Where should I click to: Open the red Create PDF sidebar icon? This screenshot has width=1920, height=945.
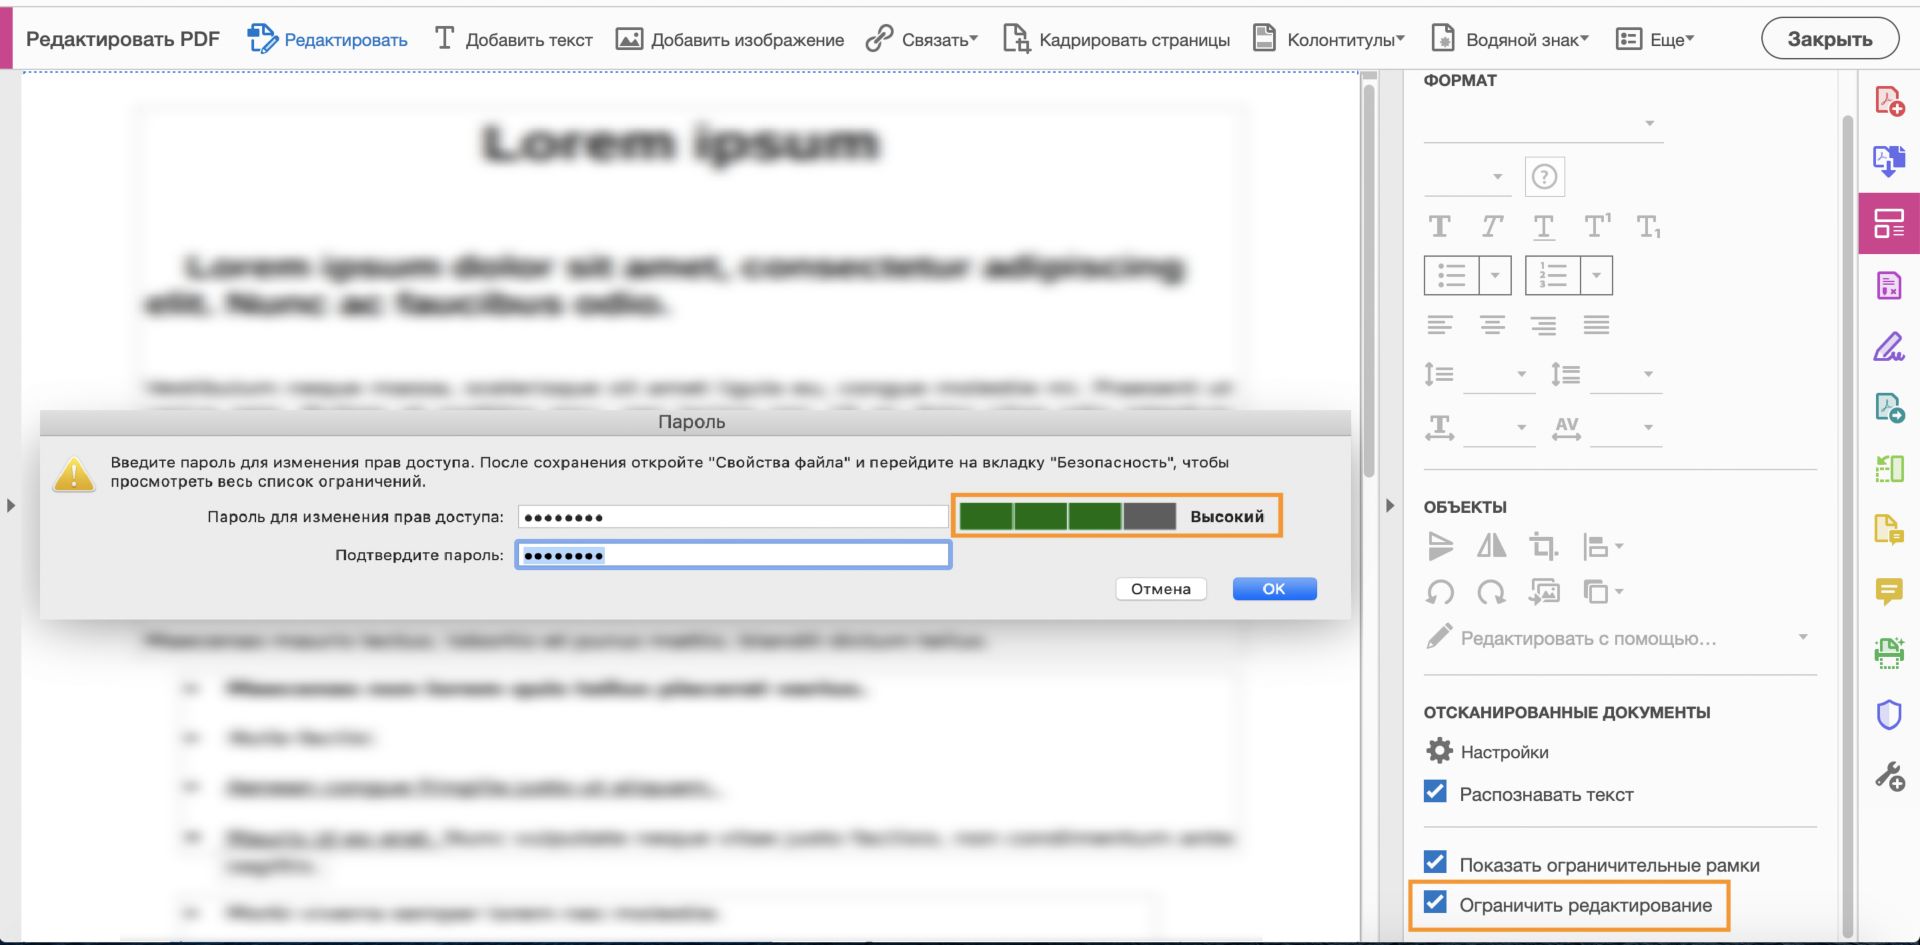1889,101
